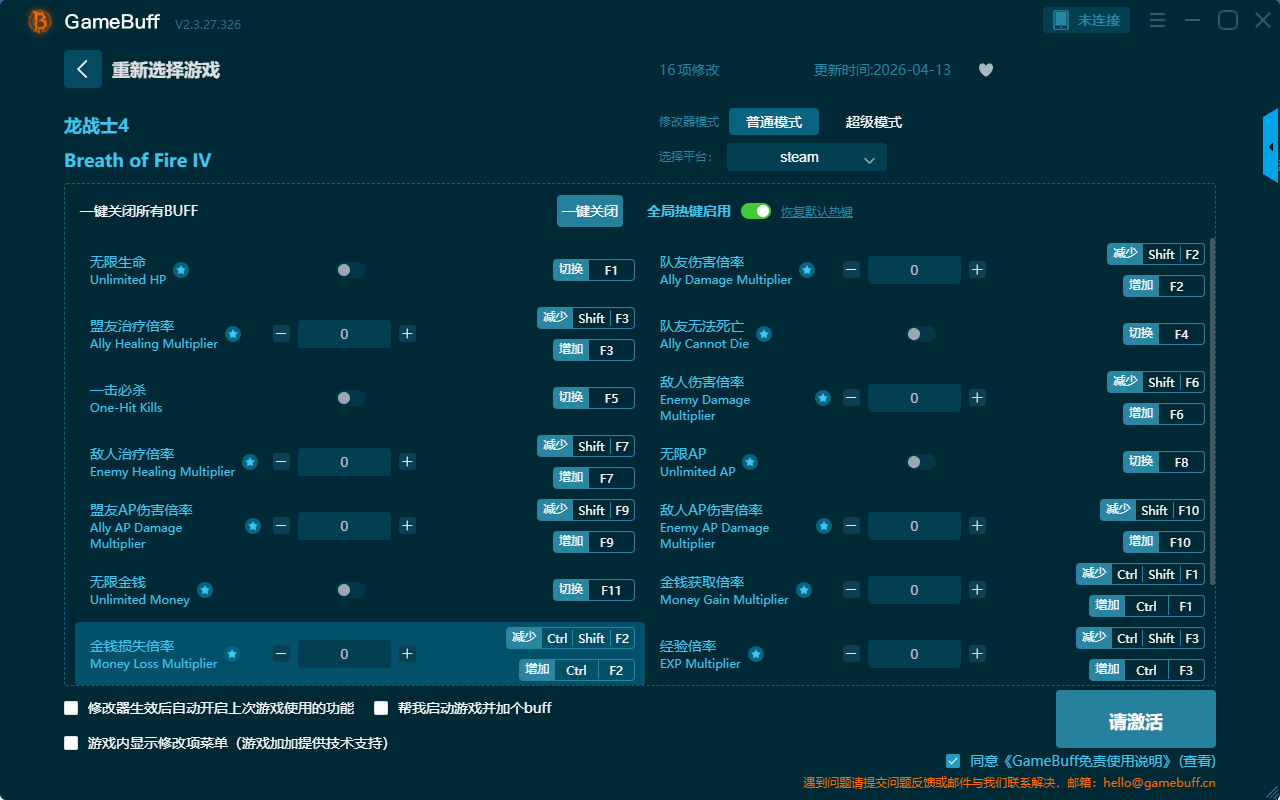The image size is (1280, 800).
Task: Click the heart favorite icon
Action: [x=986, y=70]
